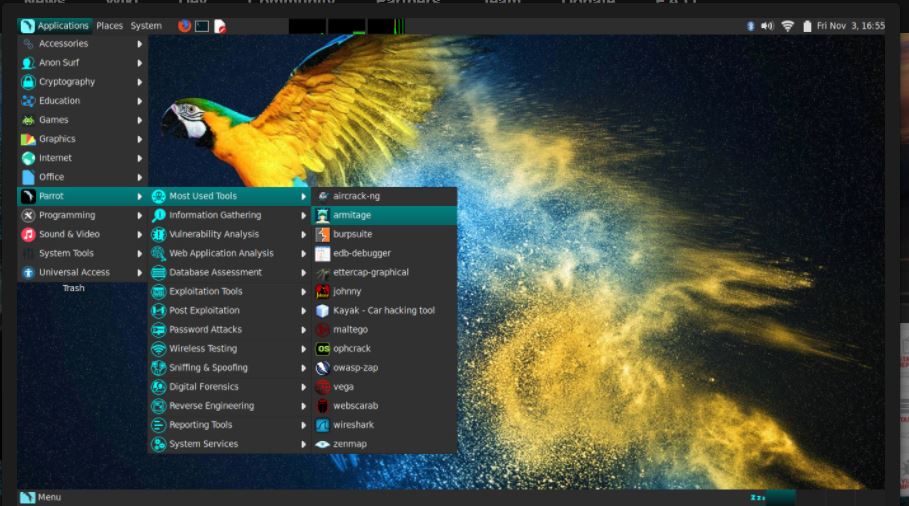Click the vega icon

tap(322, 387)
